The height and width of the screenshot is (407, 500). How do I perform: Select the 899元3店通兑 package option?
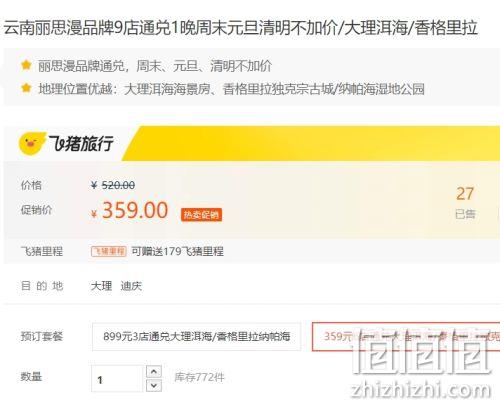[196, 336]
